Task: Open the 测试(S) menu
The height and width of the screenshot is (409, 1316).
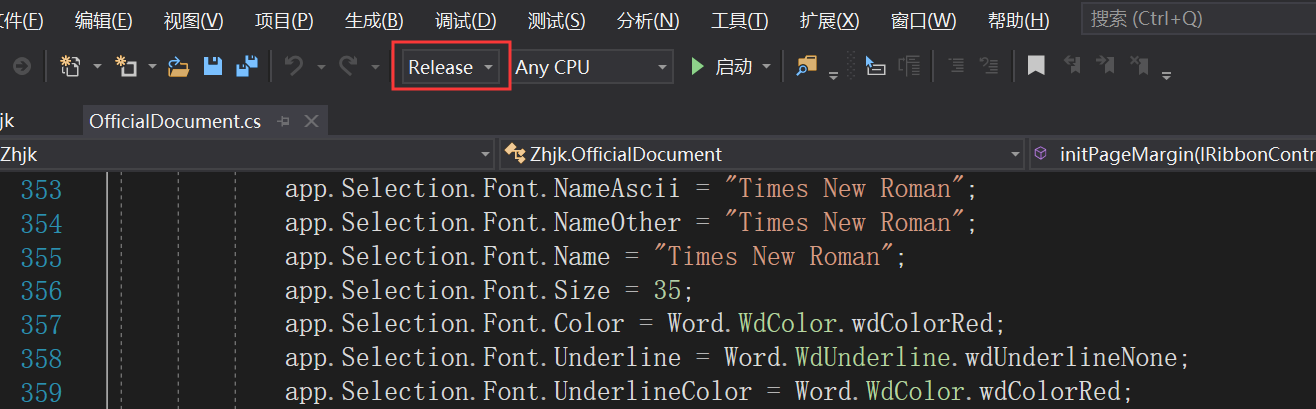Action: click(x=556, y=20)
